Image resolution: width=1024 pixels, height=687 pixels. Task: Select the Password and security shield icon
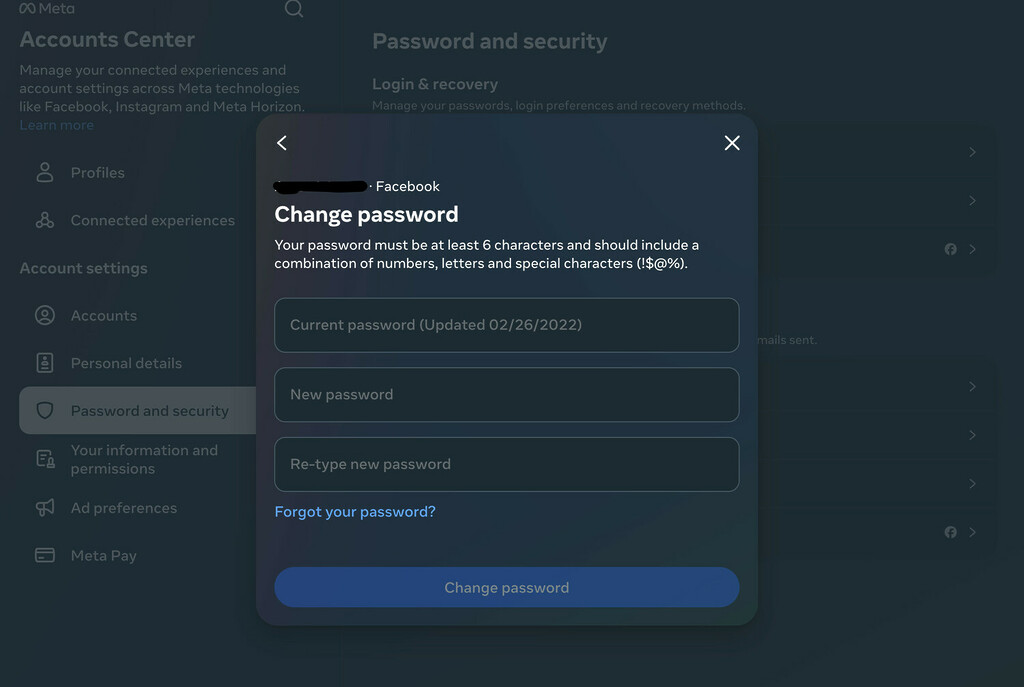44,410
